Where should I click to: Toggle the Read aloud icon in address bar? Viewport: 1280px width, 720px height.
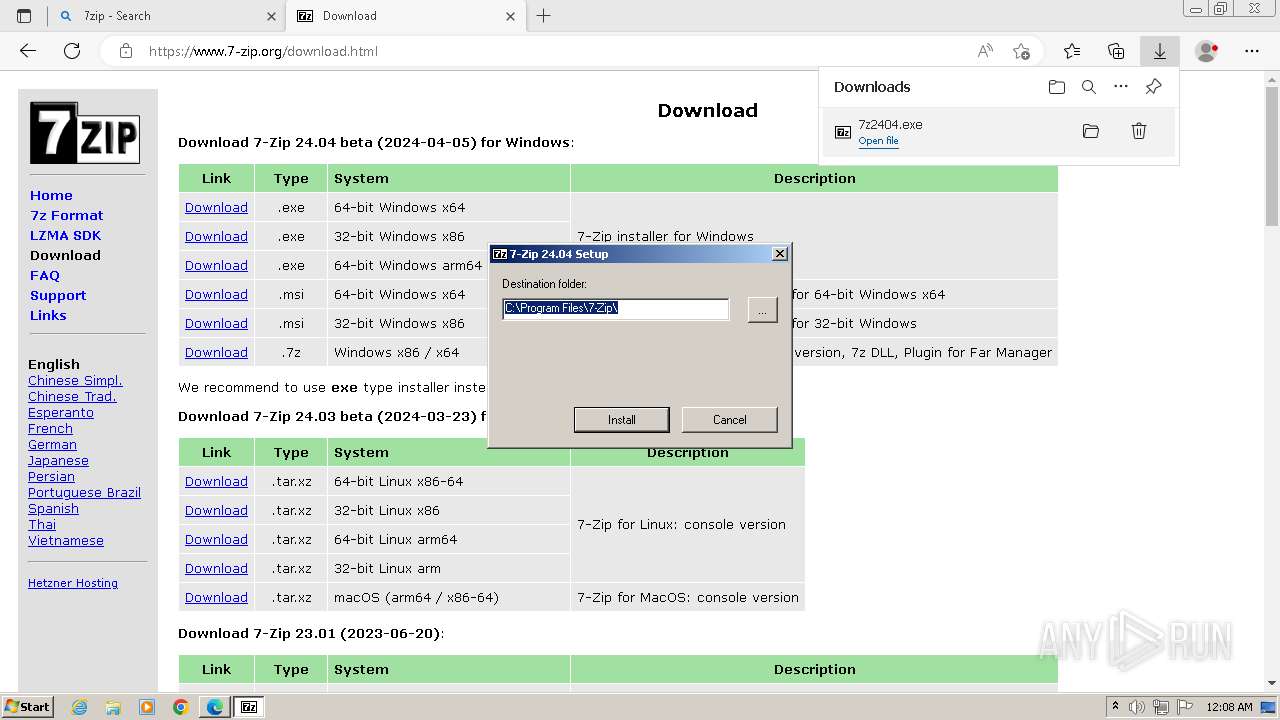point(985,51)
